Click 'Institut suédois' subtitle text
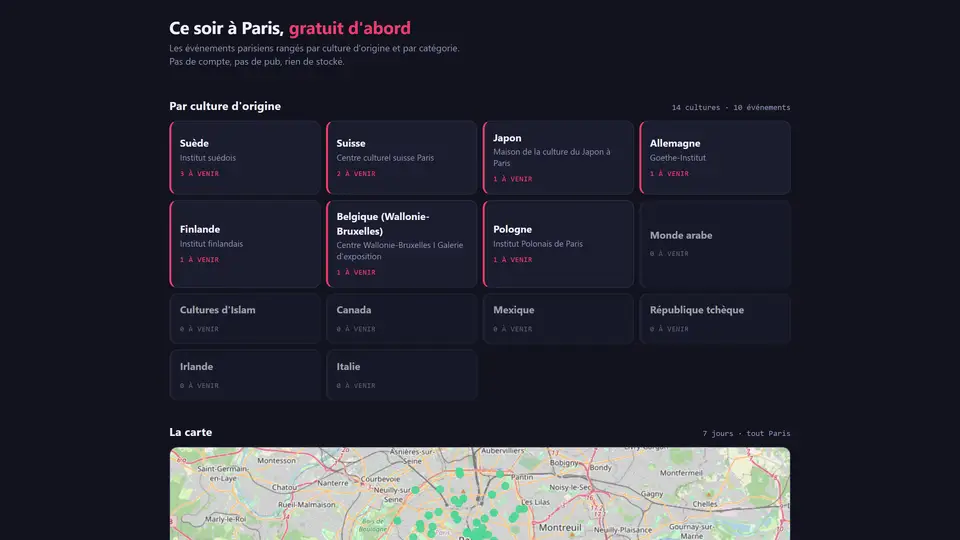Viewport: 960px width, 540px height. coord(208,157)
